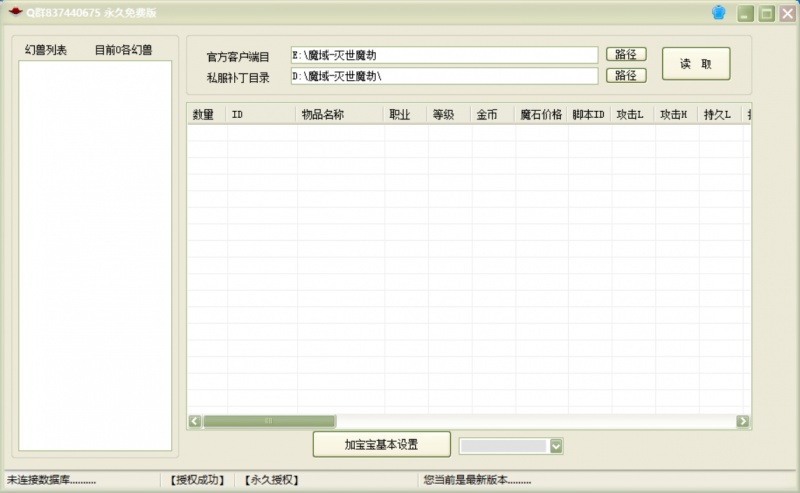Sort by 数量 column header
Image resolution: width=800 pixels, height=493 pixels.
pos(207,114)
